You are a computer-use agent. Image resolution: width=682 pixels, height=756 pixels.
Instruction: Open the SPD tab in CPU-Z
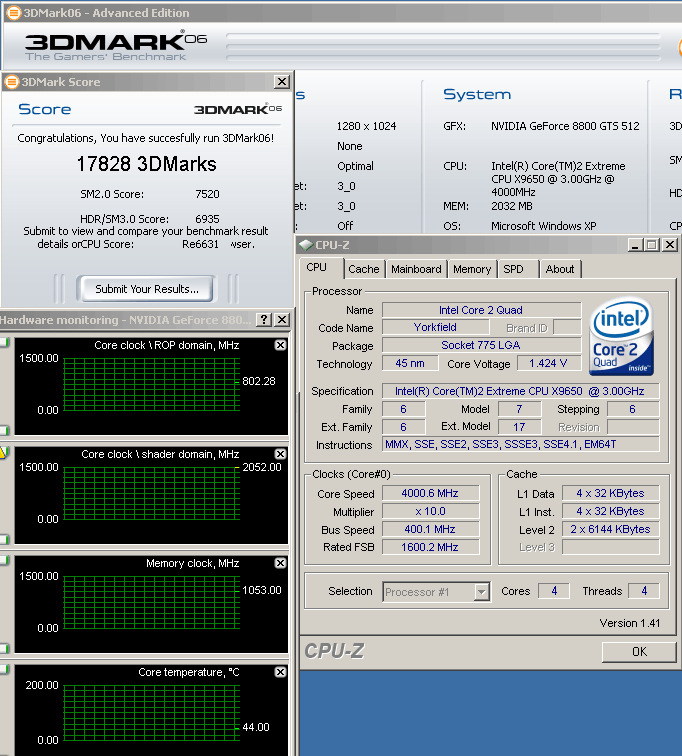513,269
